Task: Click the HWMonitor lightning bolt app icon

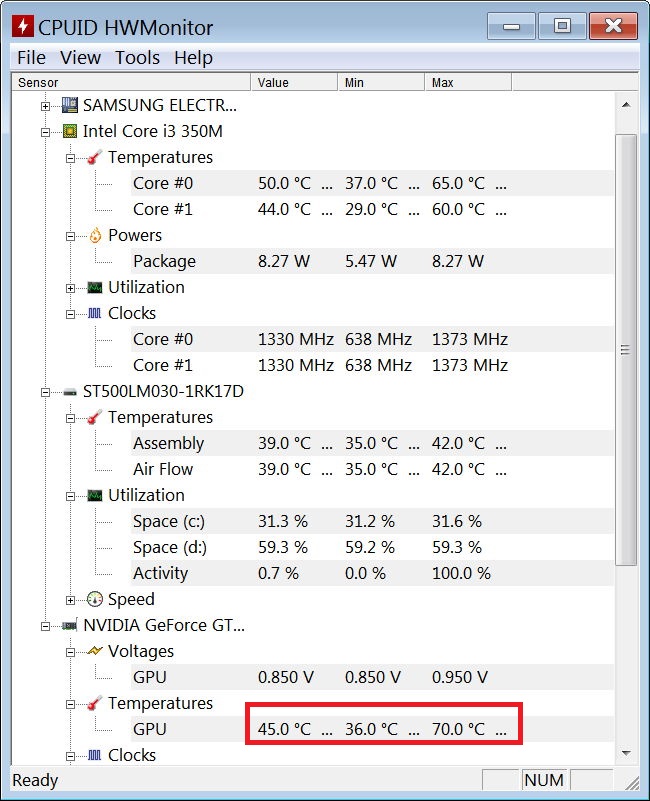Action: [22, 26]
